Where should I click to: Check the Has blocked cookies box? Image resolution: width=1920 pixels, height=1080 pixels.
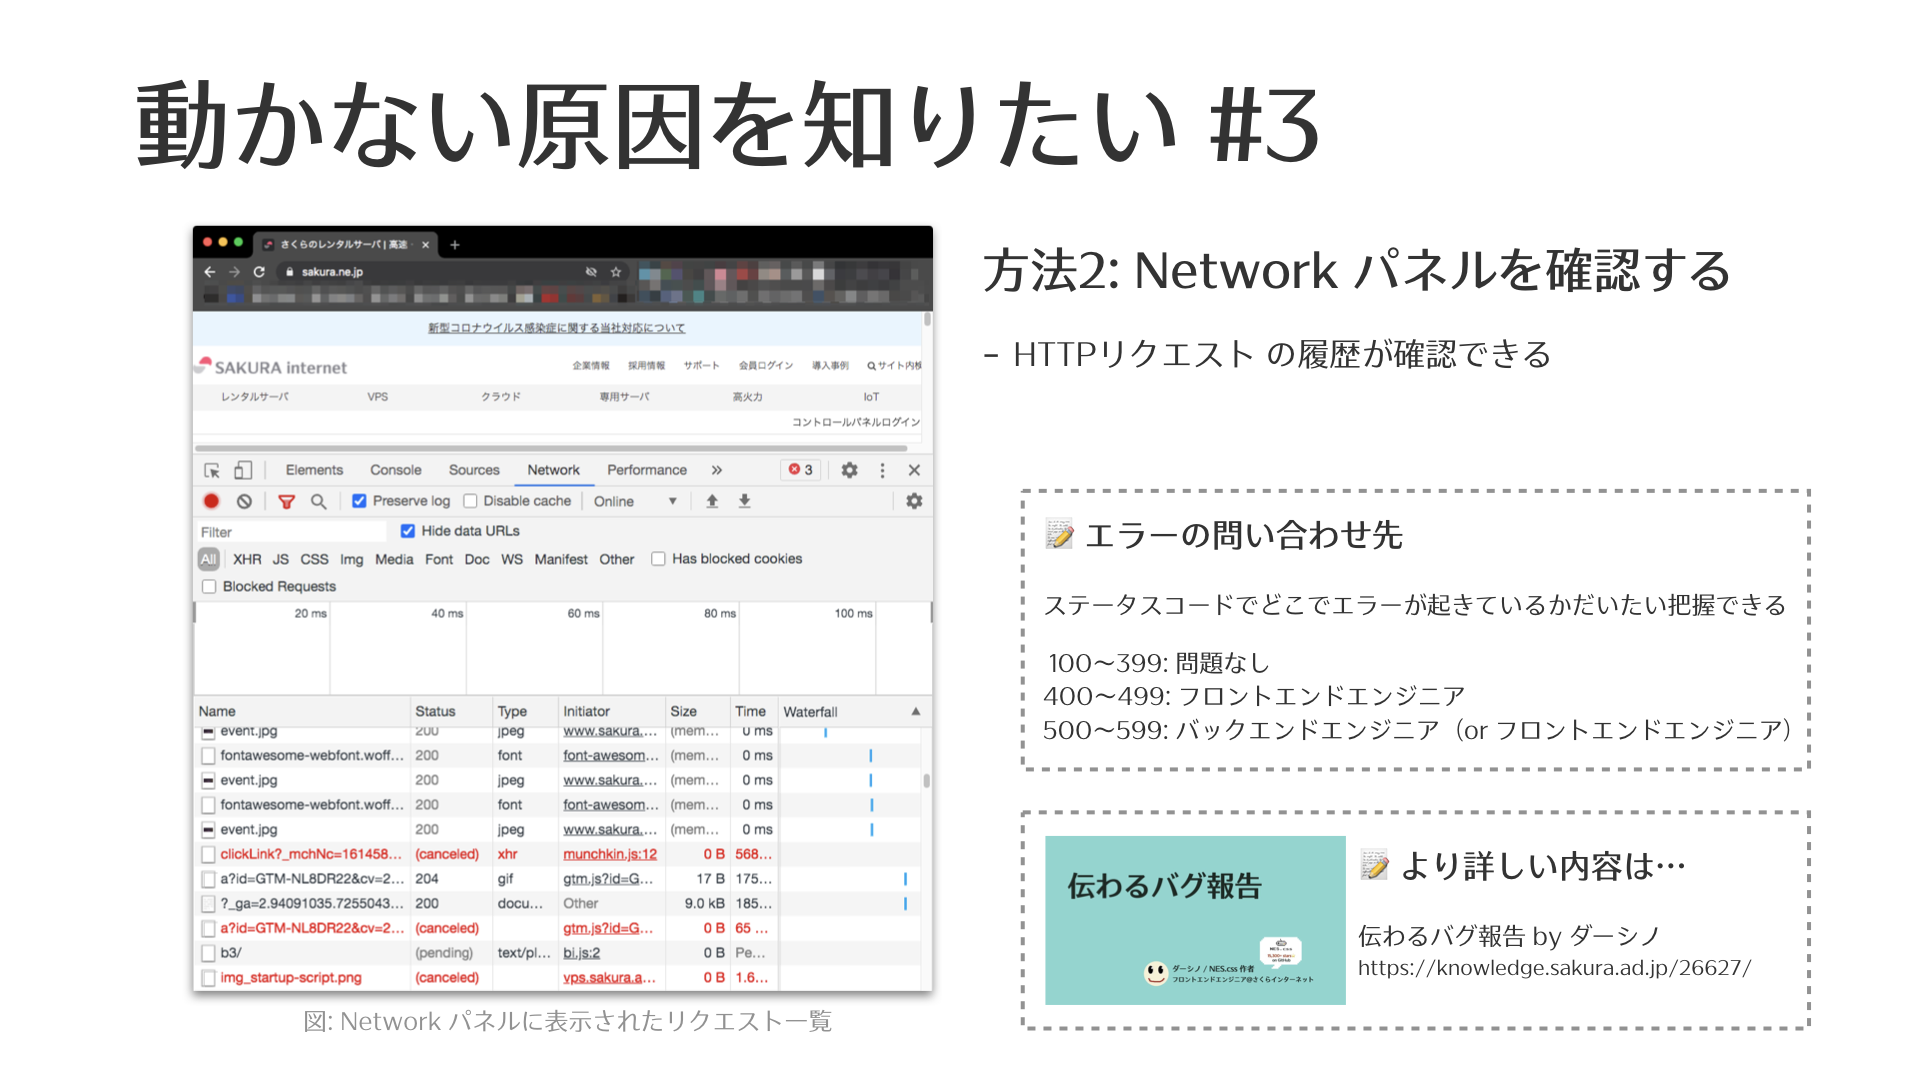(x=658, y=559)
